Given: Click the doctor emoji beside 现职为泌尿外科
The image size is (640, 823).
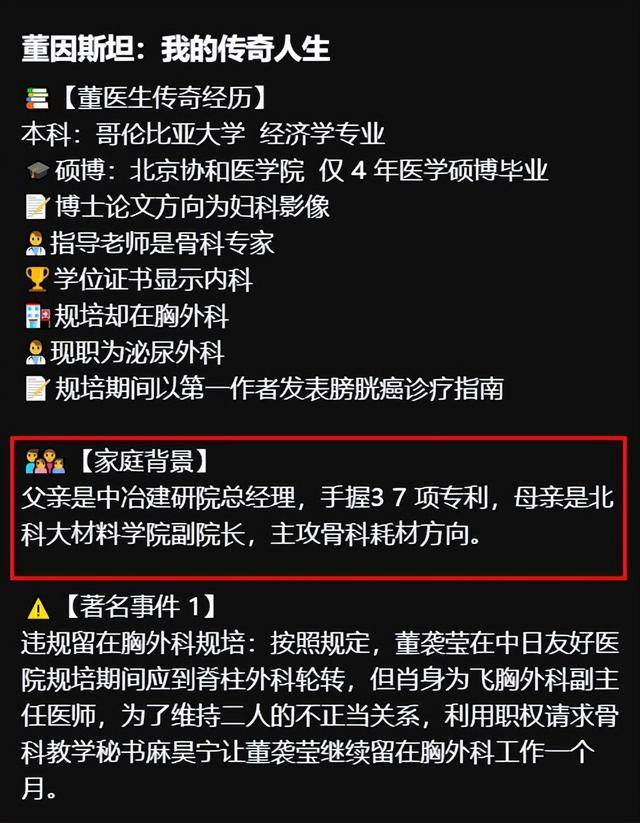Looking at the screenshot, I should [35, 352].
